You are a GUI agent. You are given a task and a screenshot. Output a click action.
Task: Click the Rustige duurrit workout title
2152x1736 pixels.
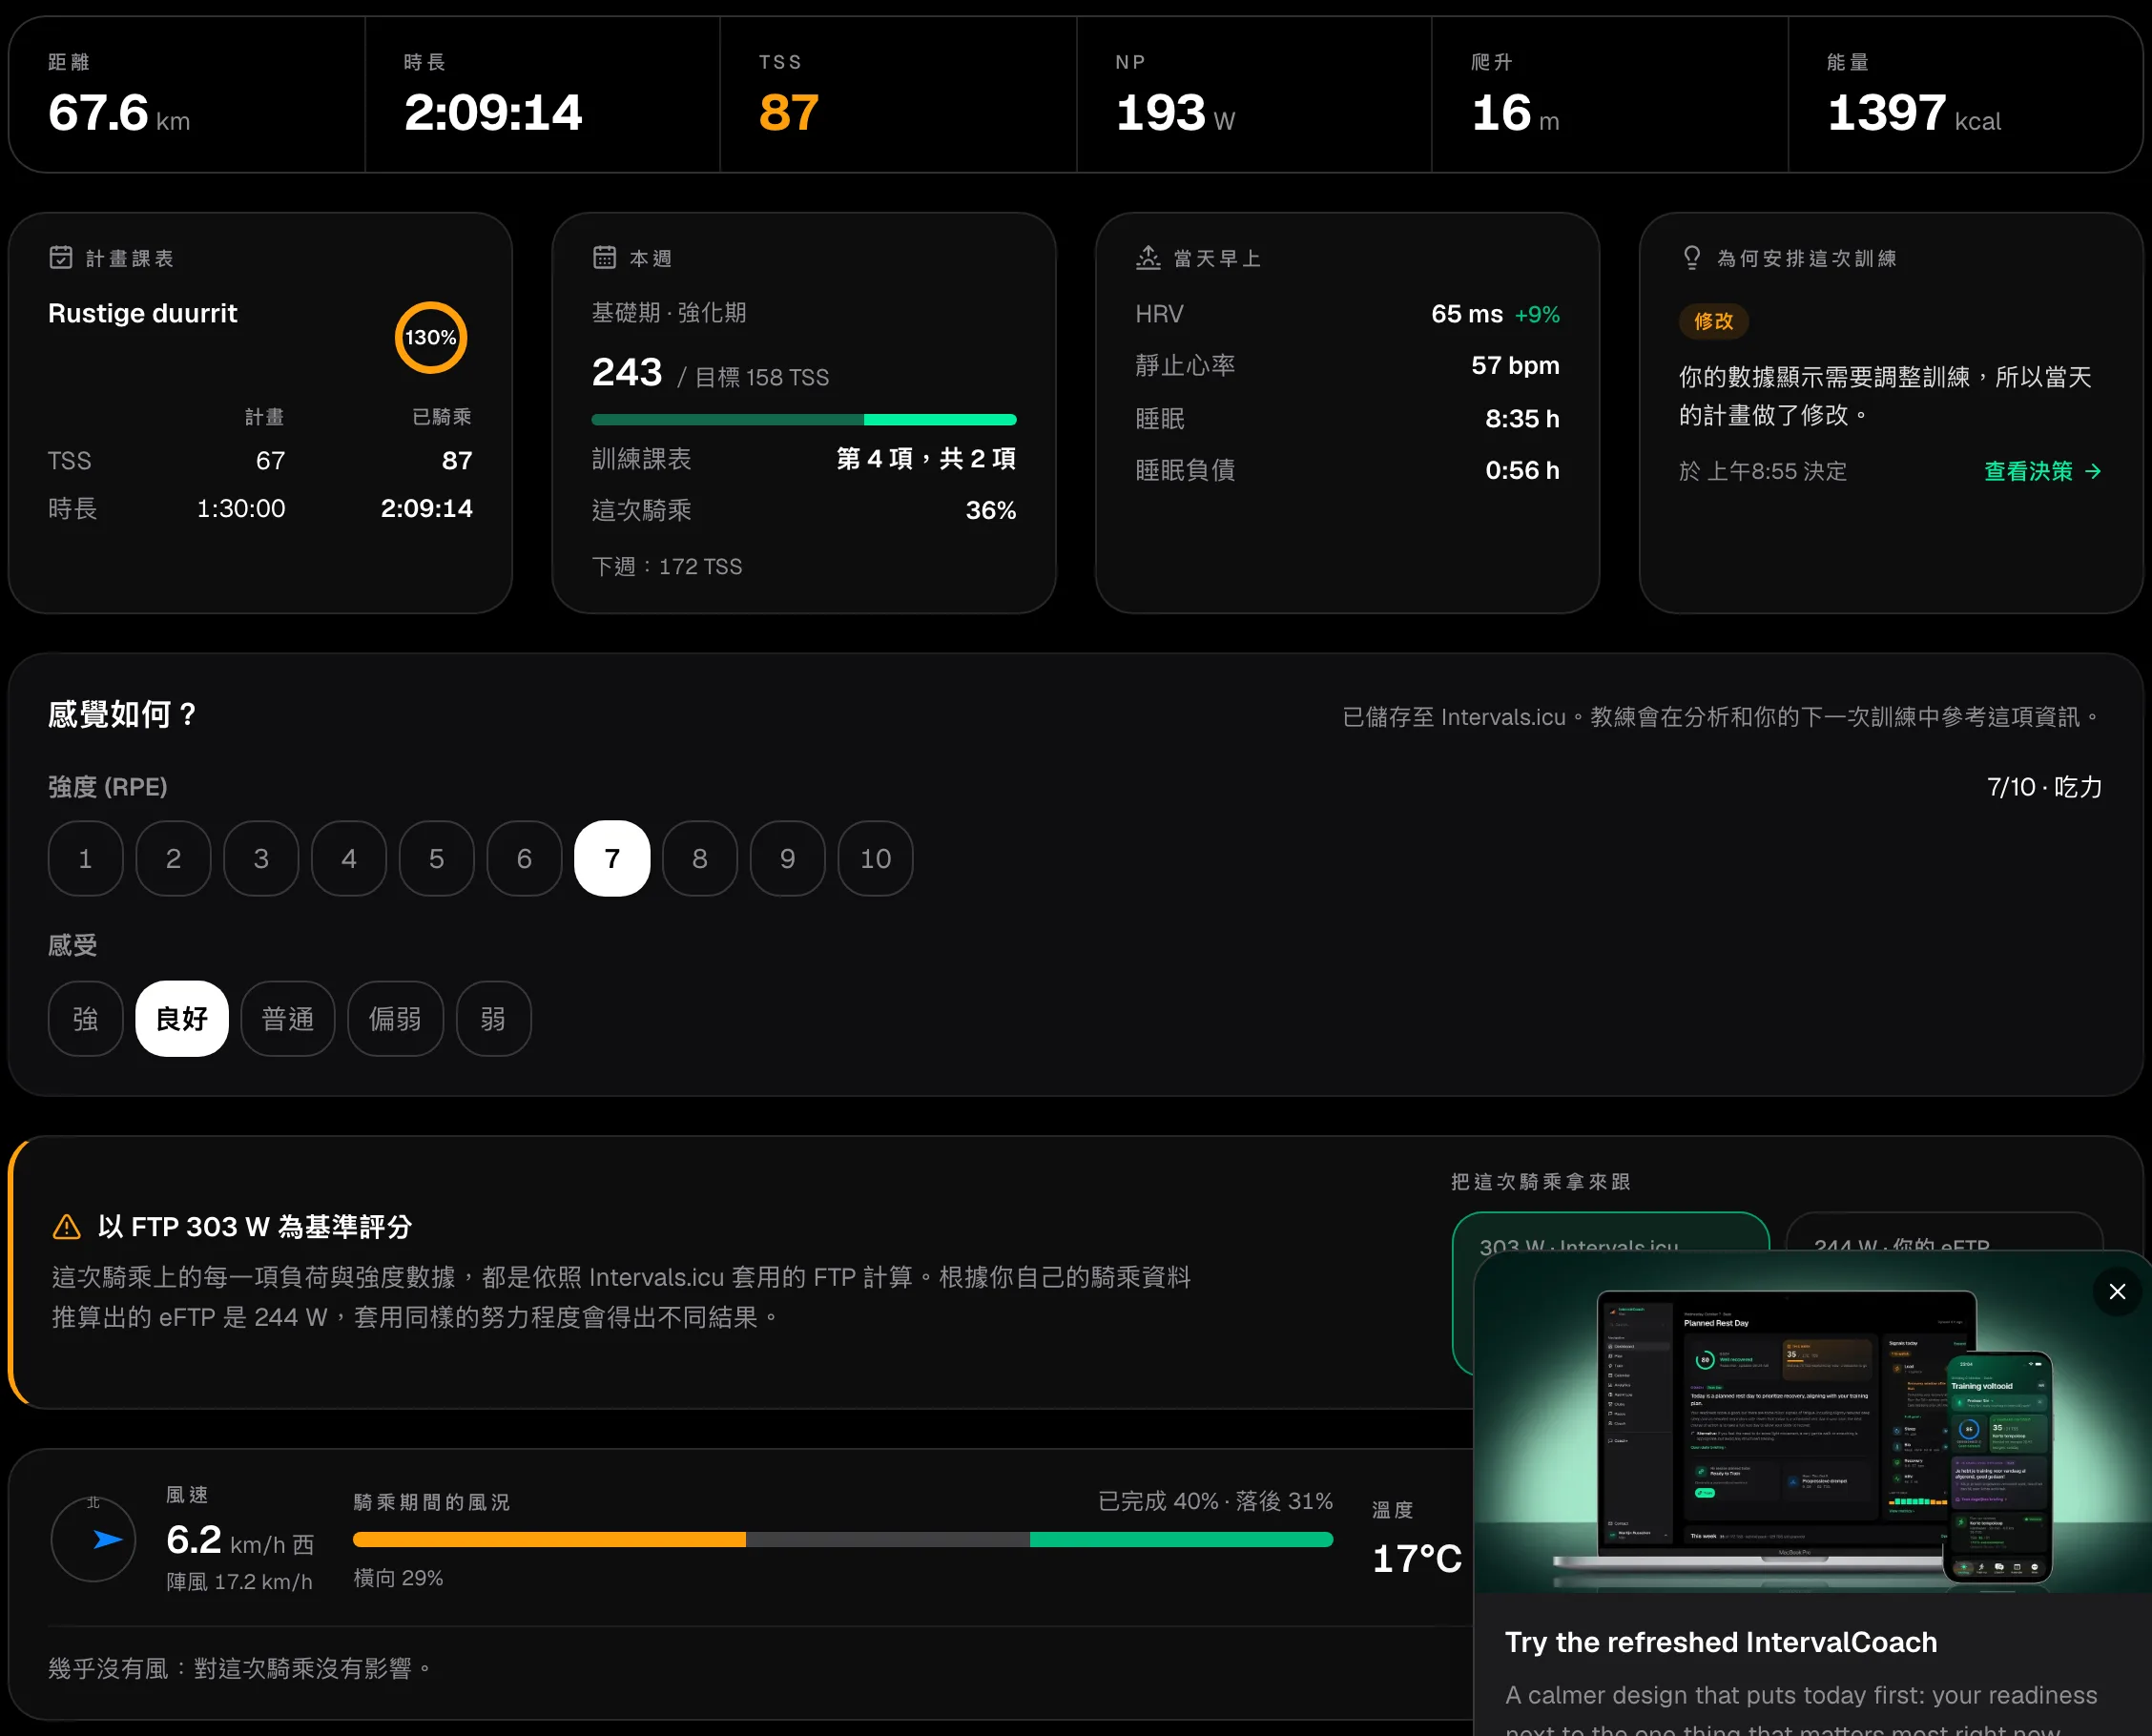(143, 313)
